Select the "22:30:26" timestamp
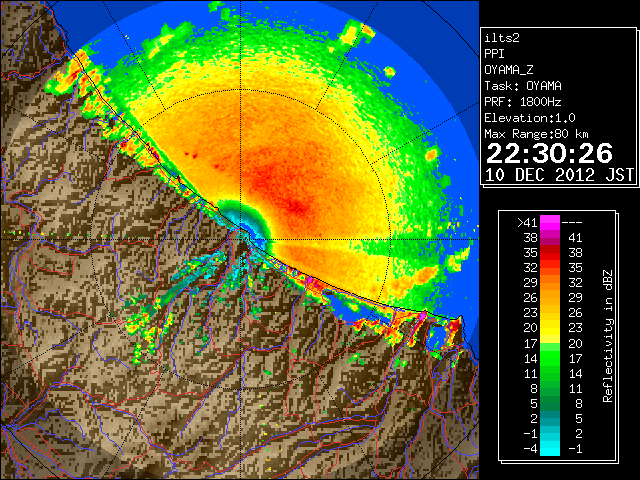The image size is (640, 480). pyautogui.click(x=549, y=153)
